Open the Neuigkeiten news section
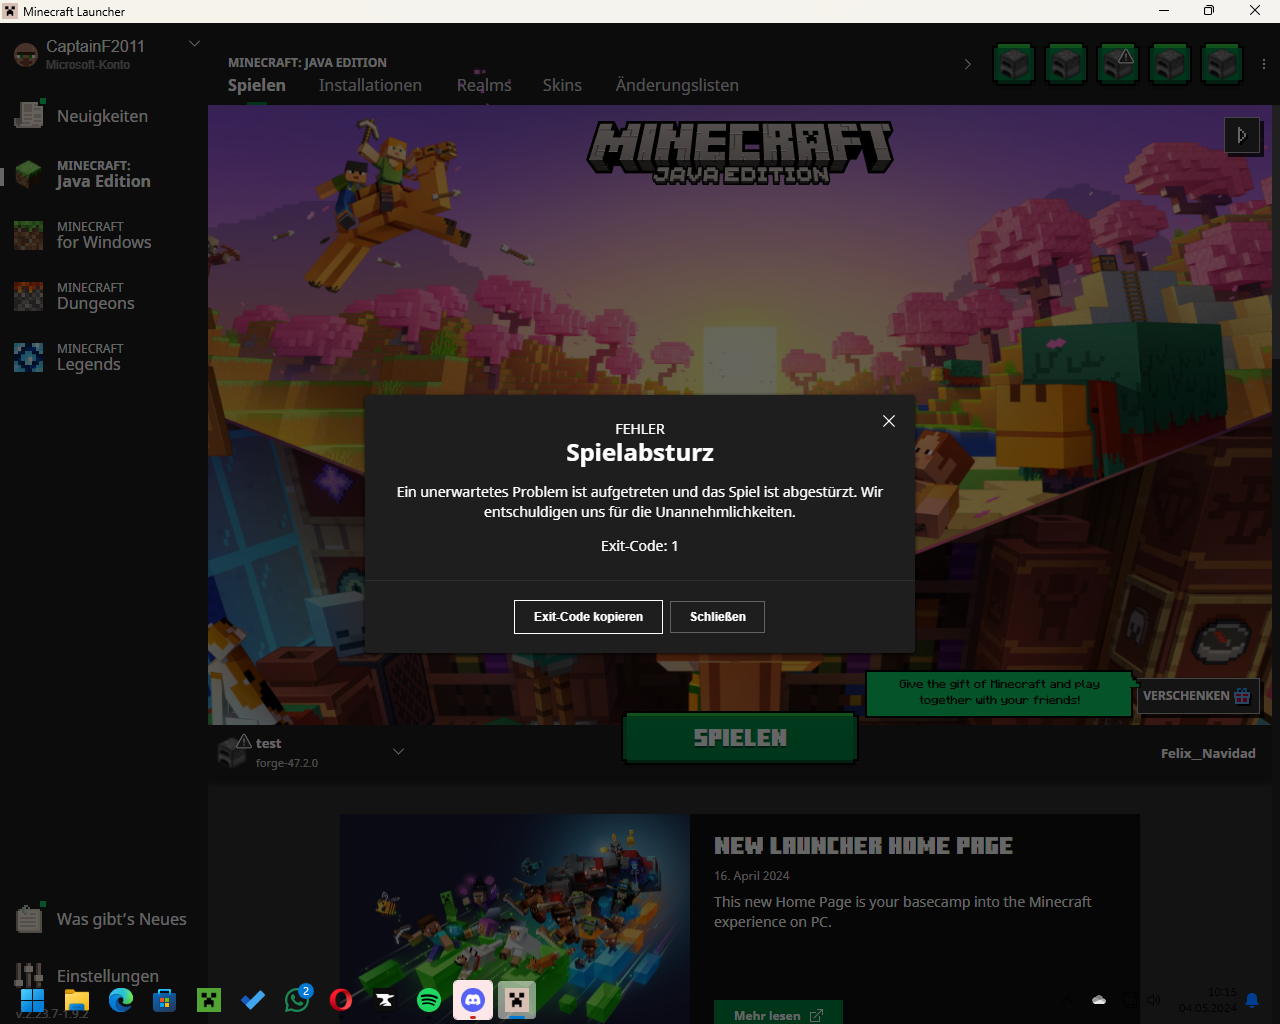This screenshot has height=1024, width=1280. [104, 116]
